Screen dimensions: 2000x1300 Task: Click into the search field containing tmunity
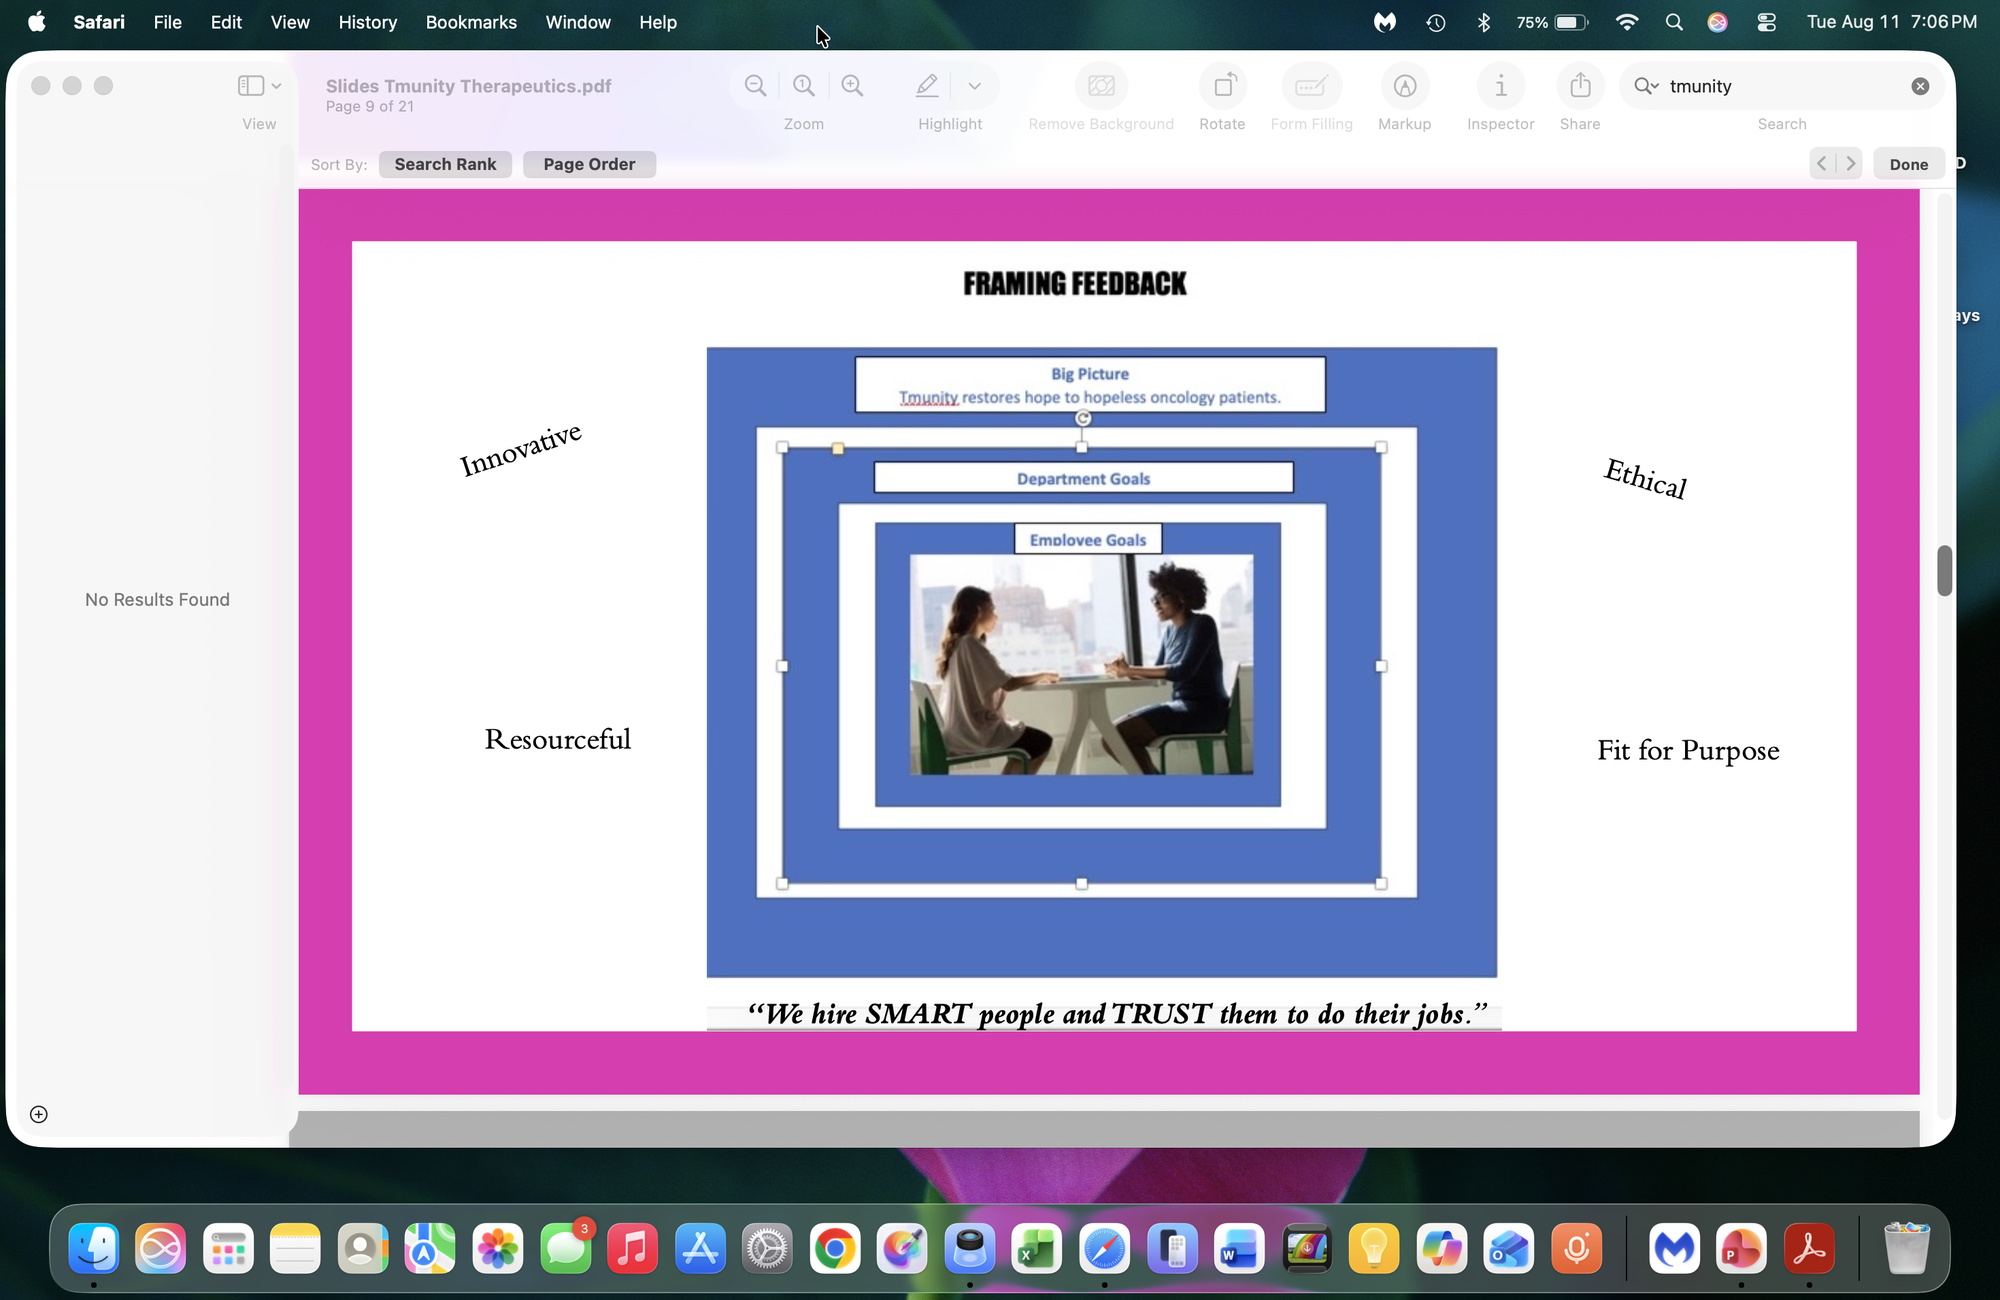pyautogui.click(x=1782, y=86)
